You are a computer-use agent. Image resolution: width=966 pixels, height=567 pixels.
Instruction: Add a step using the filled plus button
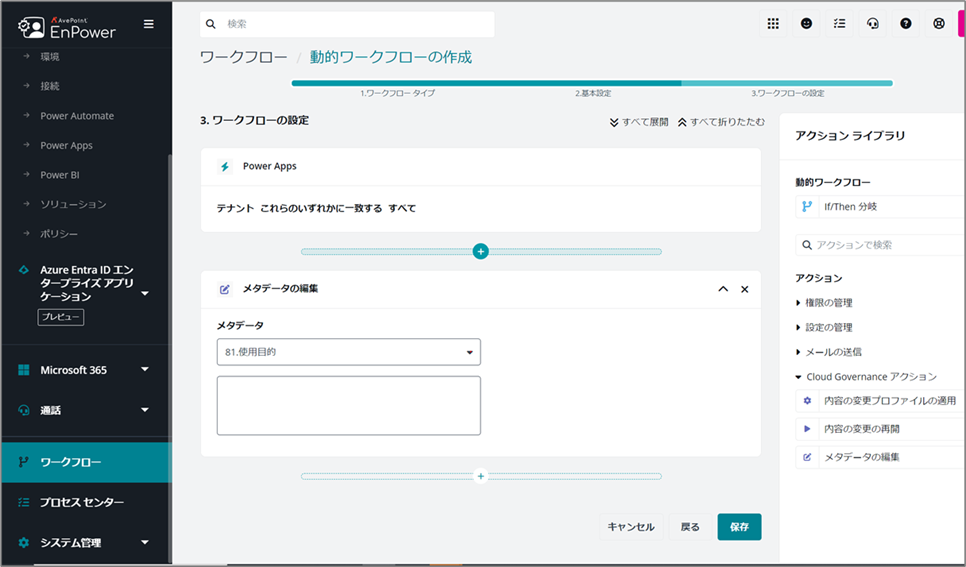point(481,251)
